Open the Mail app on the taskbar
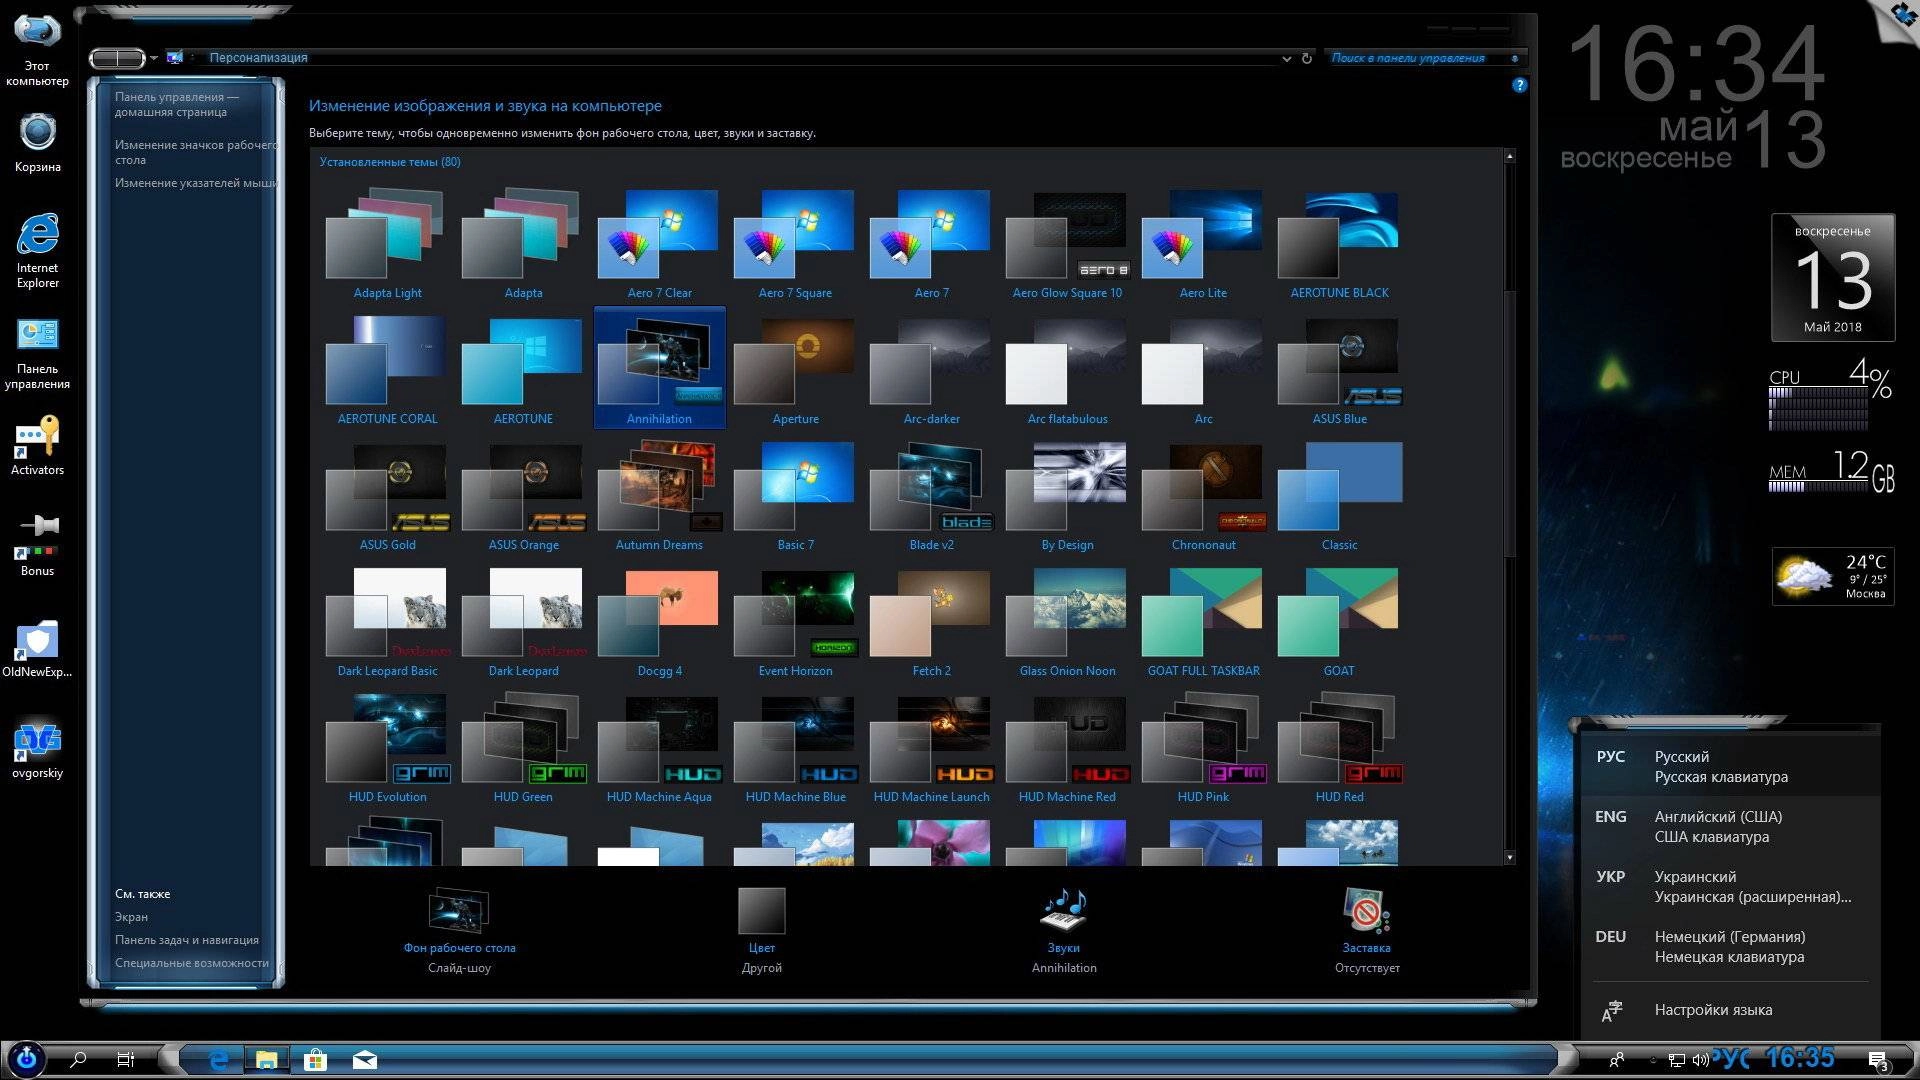Image resolution: width=1920 pixels, height=1080 pixels. pyautogui.click(x=365, y=1058)
